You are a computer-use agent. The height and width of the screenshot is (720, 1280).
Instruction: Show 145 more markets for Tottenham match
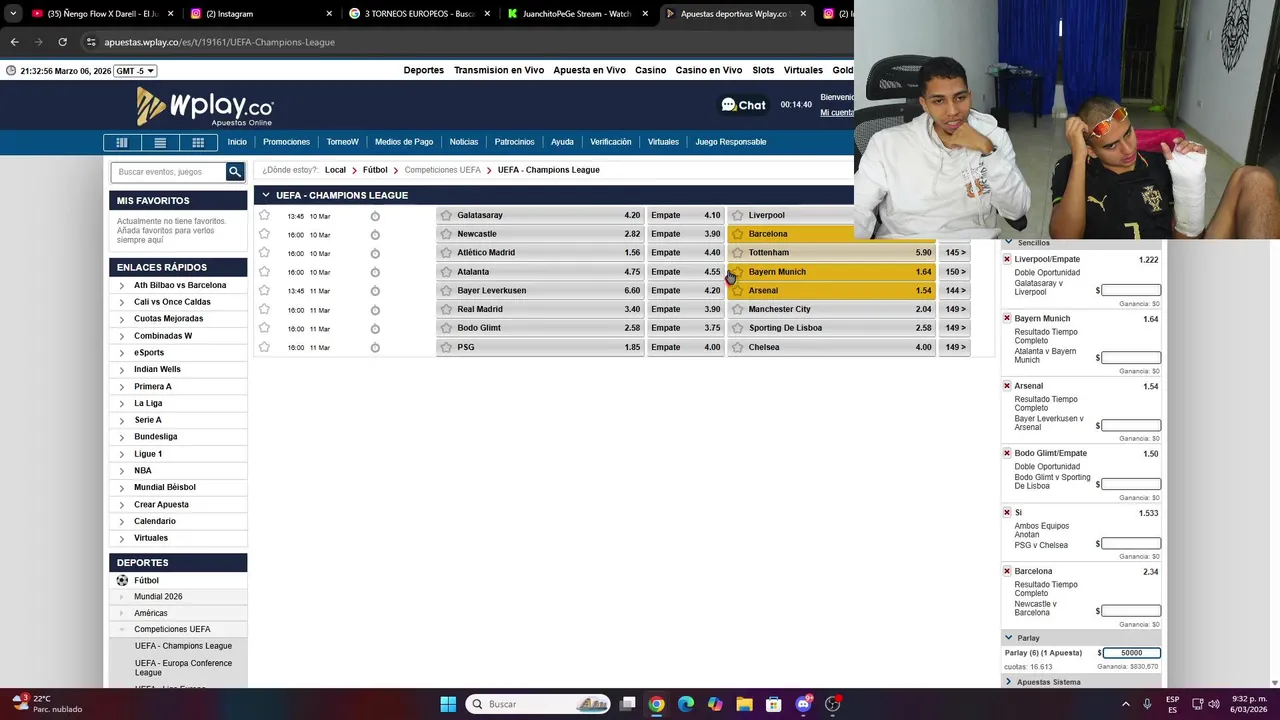(x=955, y=253)
